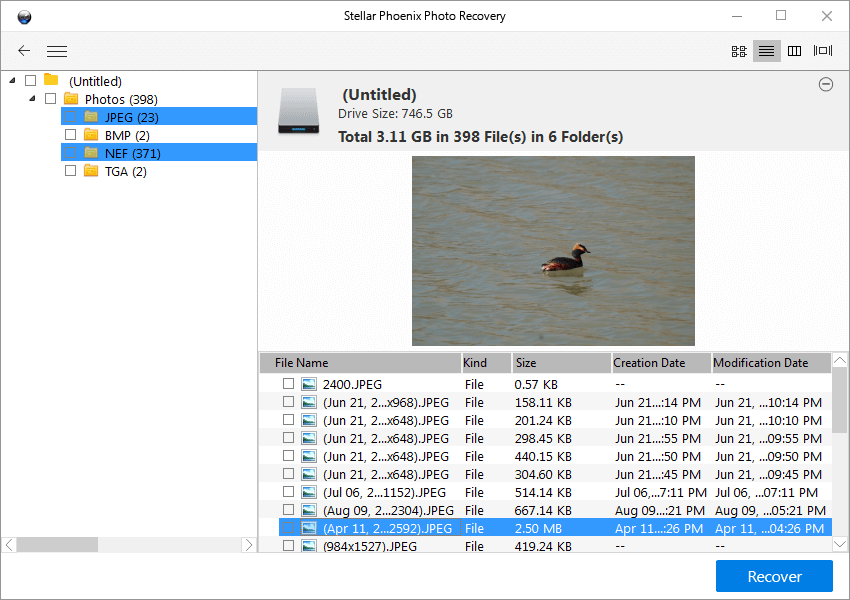
Task: Maximize the Stellar Phoenix window
Action: 781,16
